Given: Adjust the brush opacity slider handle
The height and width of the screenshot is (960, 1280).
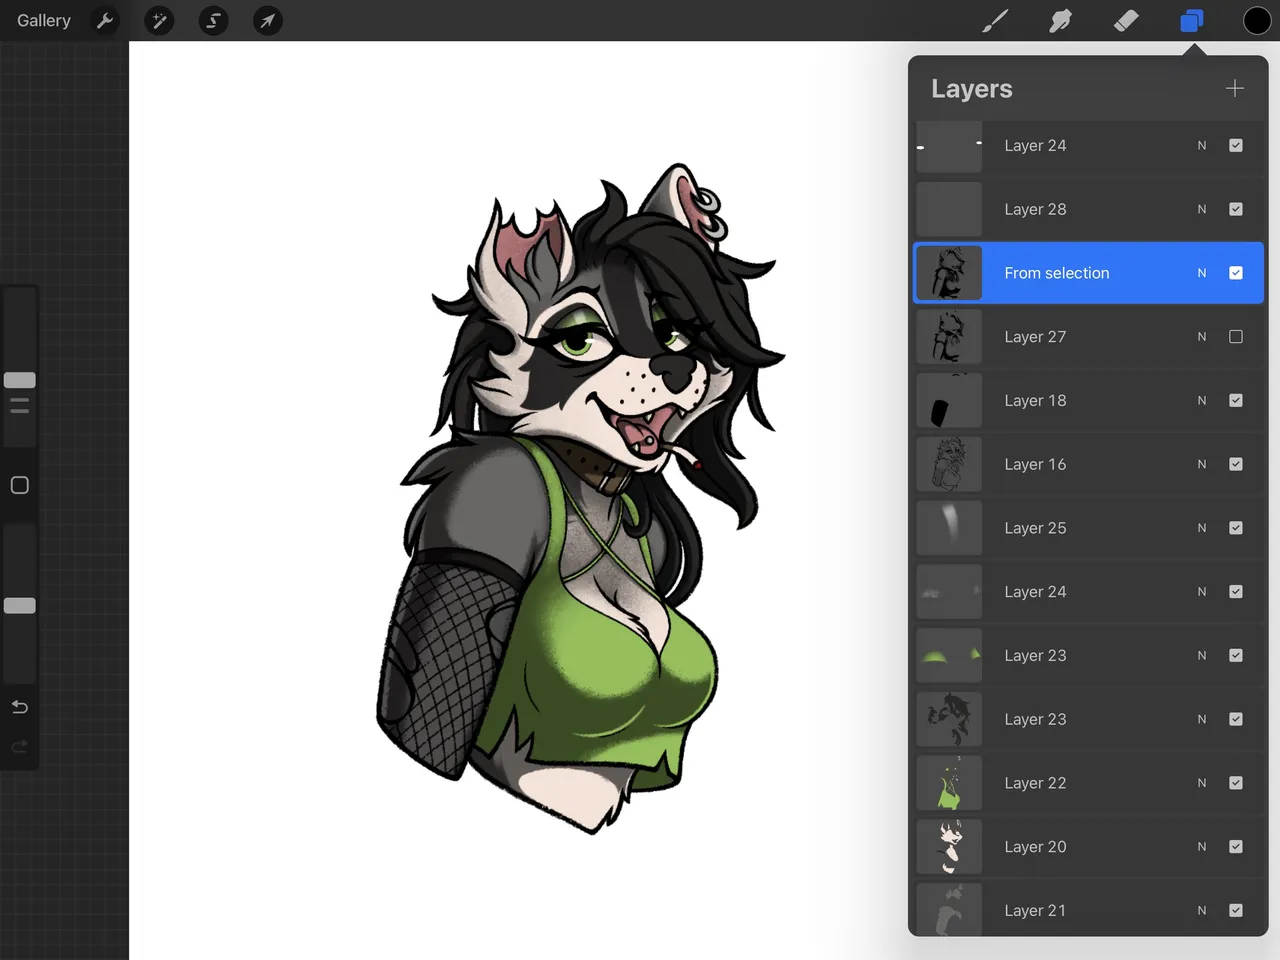Looking at the screenshot, I should 19,605.
